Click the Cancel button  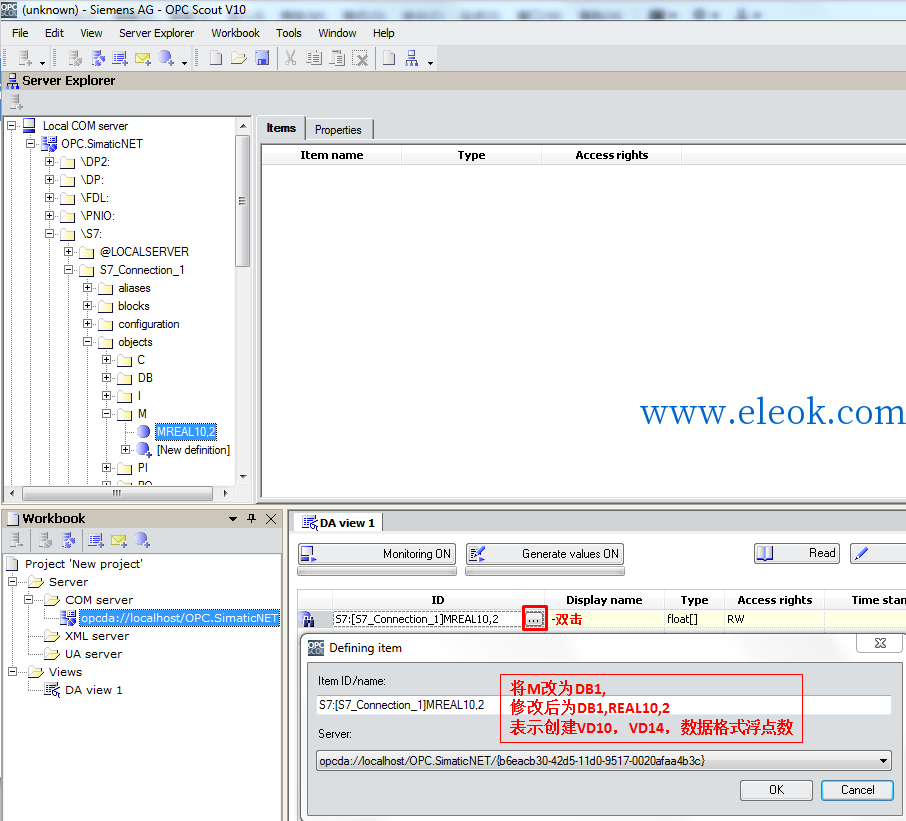click(x=857, y=790)
